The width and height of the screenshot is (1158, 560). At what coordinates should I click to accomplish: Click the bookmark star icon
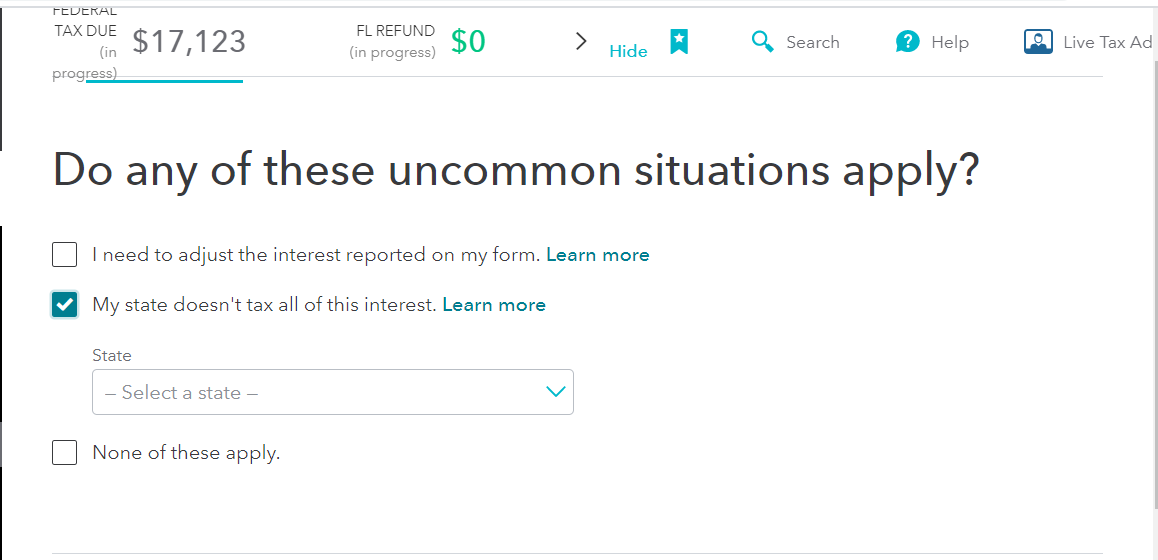[x=679, y=42]
